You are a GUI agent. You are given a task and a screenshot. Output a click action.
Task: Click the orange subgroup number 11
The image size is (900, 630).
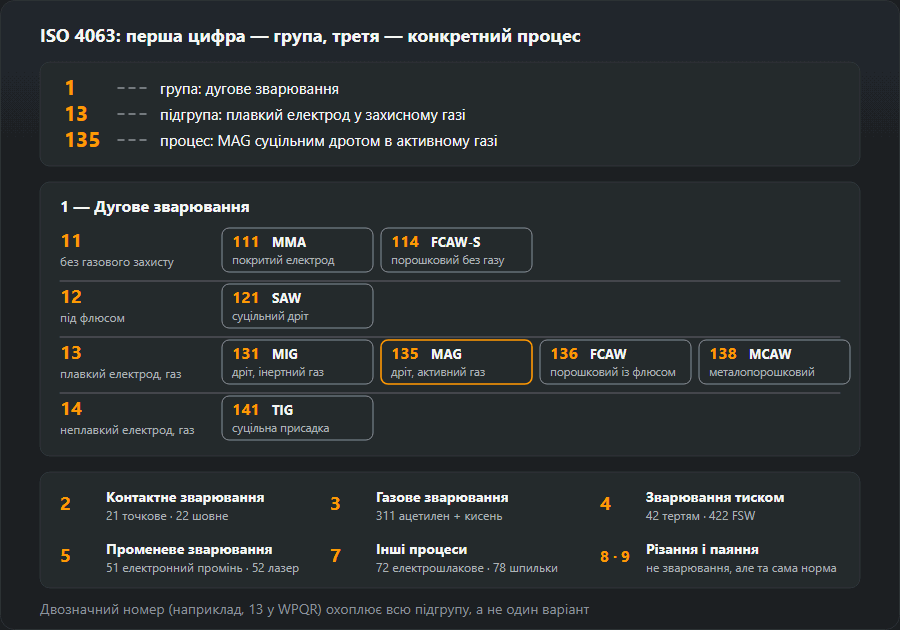(71, 241)
